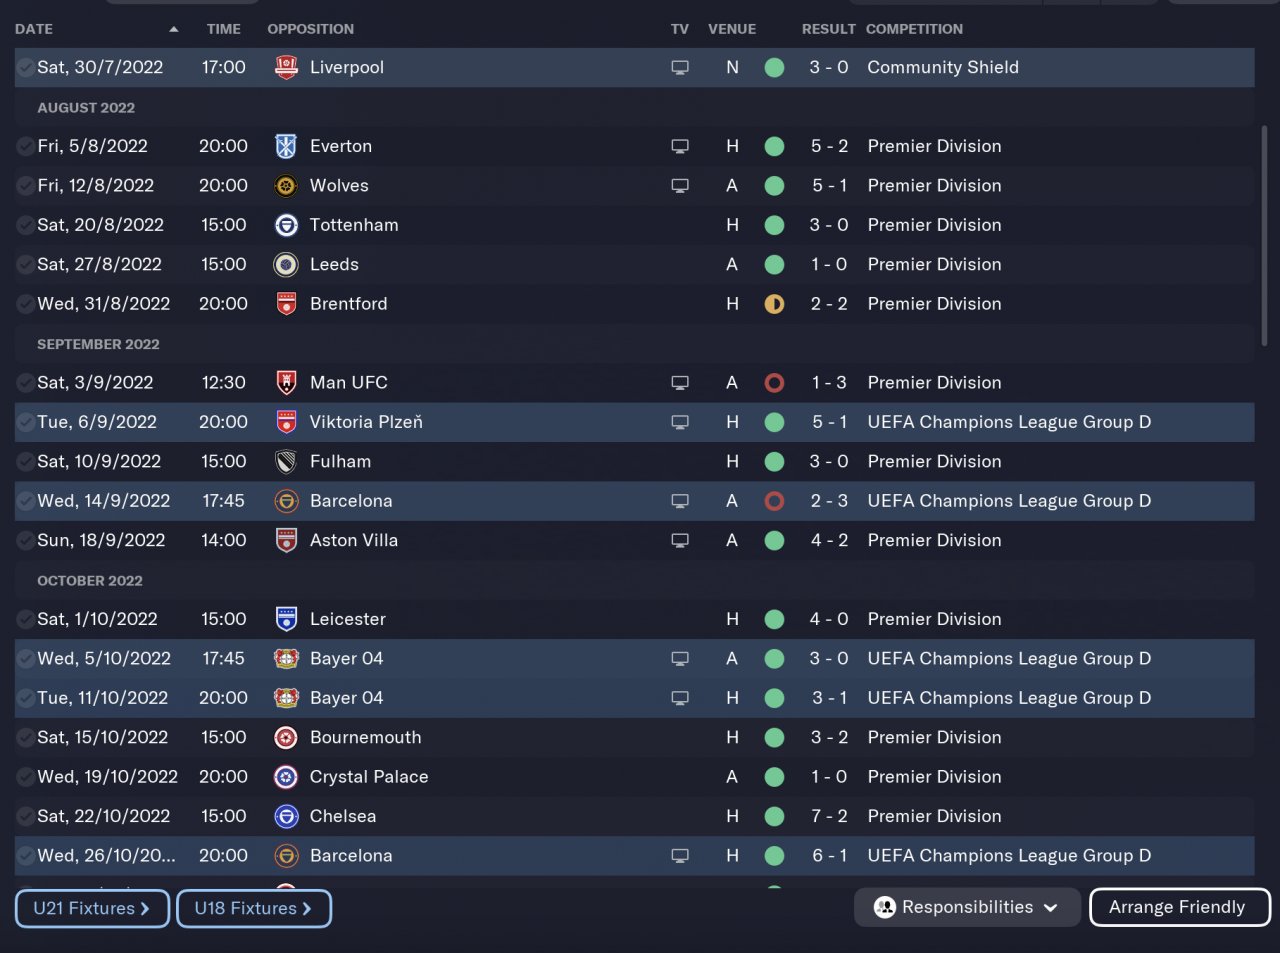Open the Responsibilities dropdown
The image size is (1280, 953).
(967, 907)
